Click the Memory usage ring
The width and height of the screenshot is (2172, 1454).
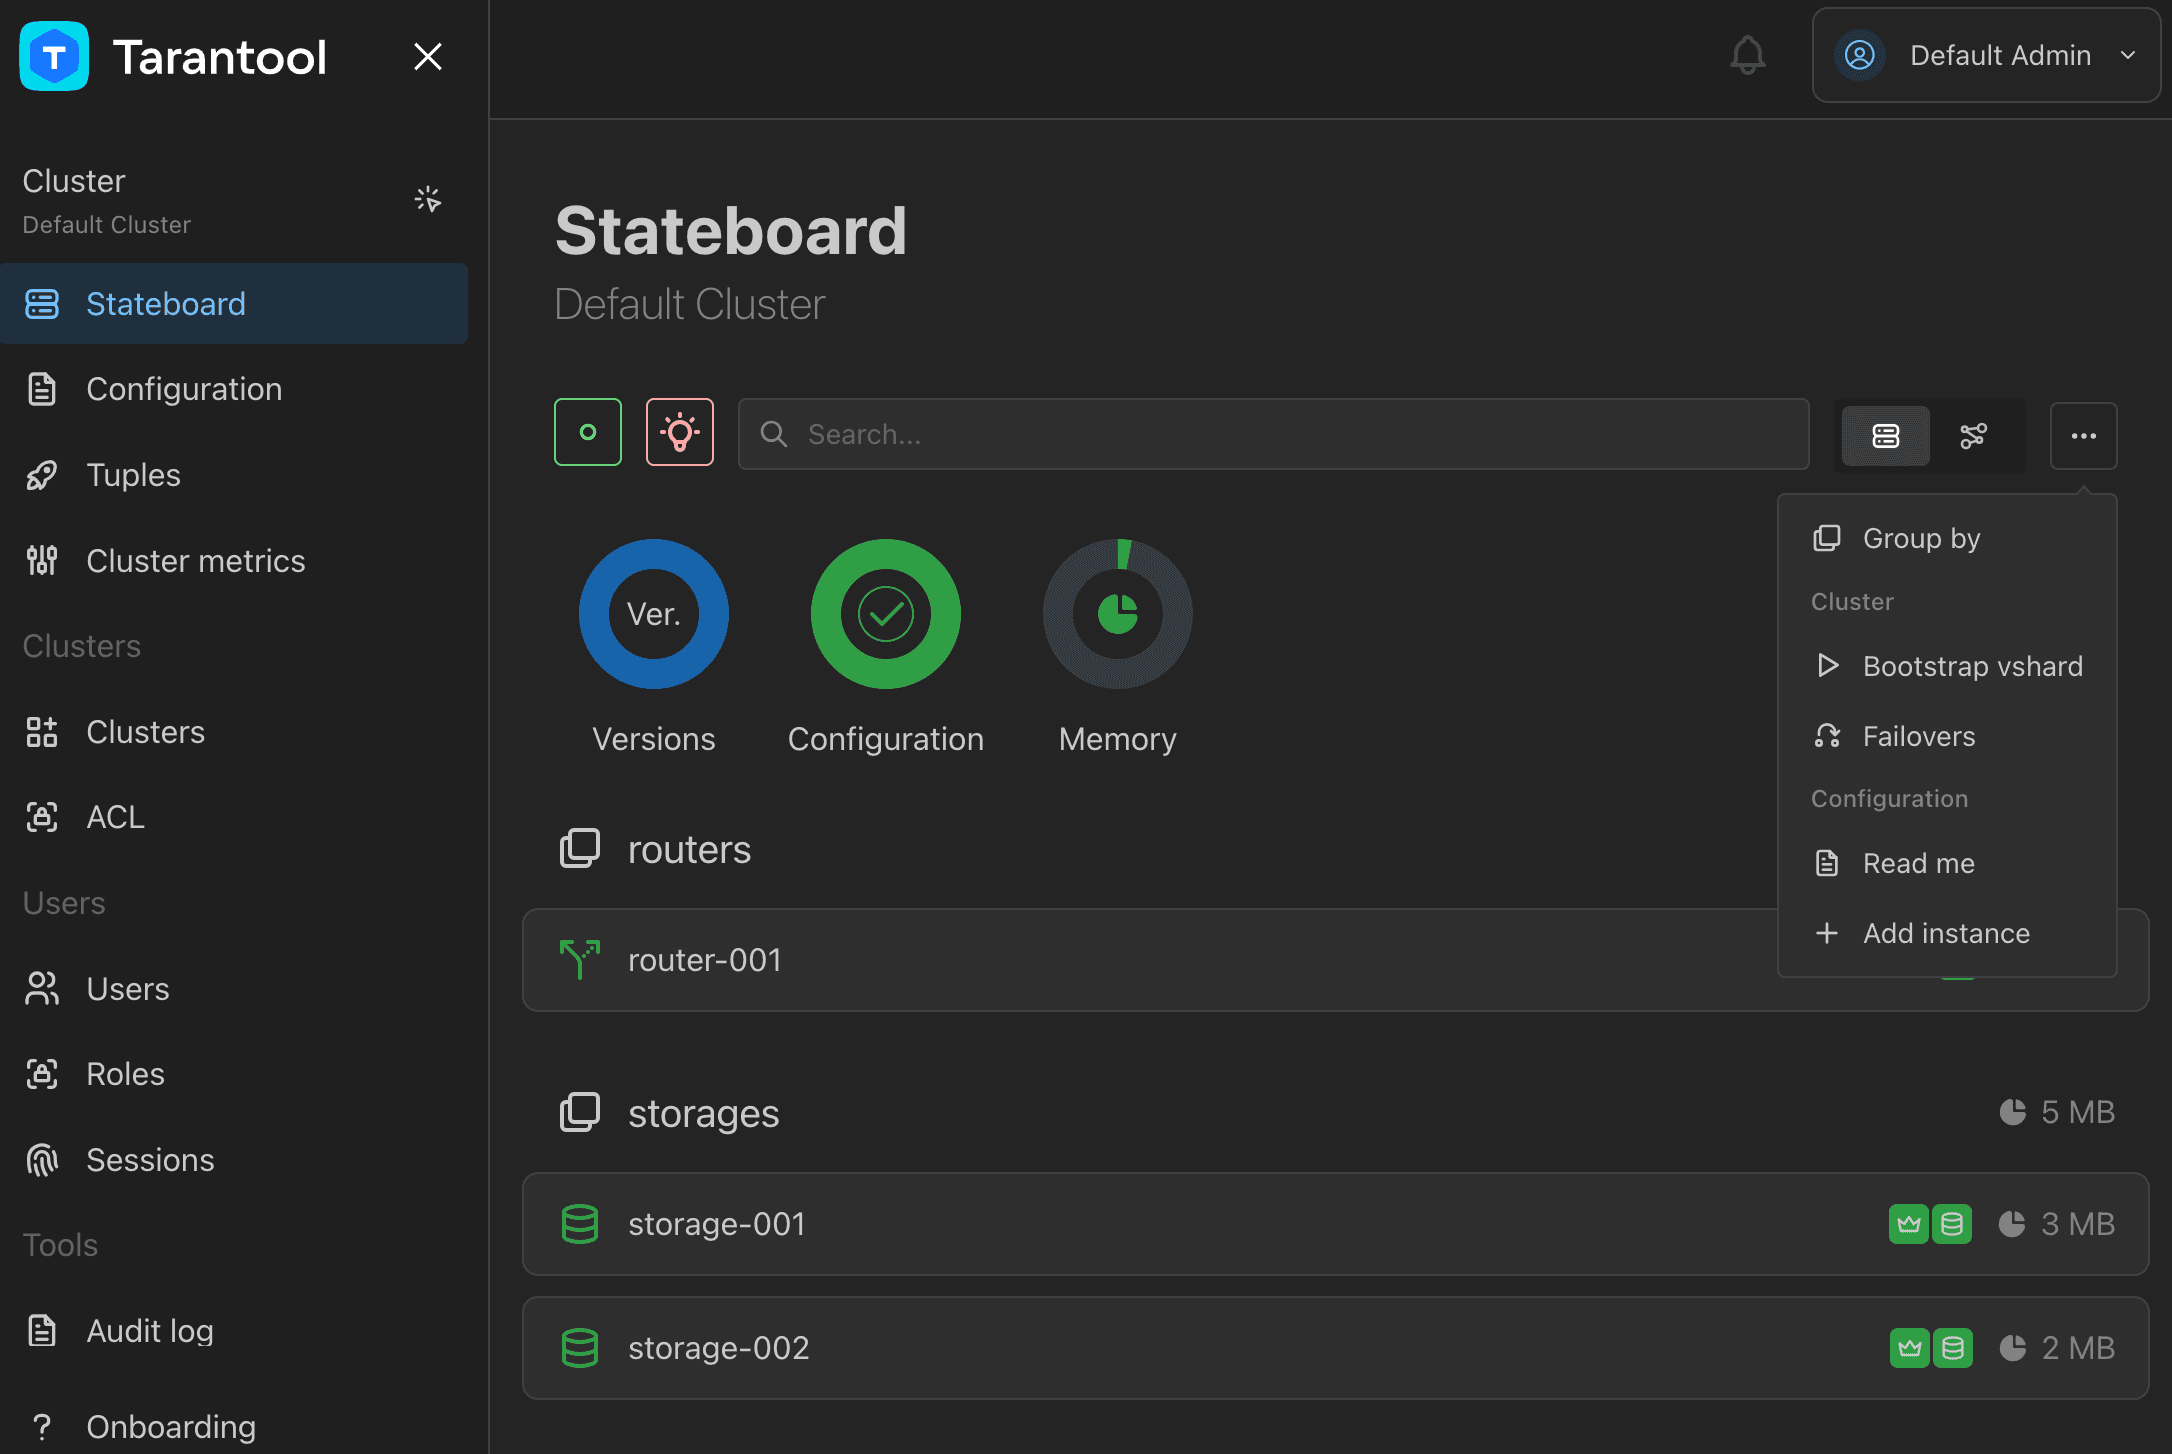point(1118,614)
